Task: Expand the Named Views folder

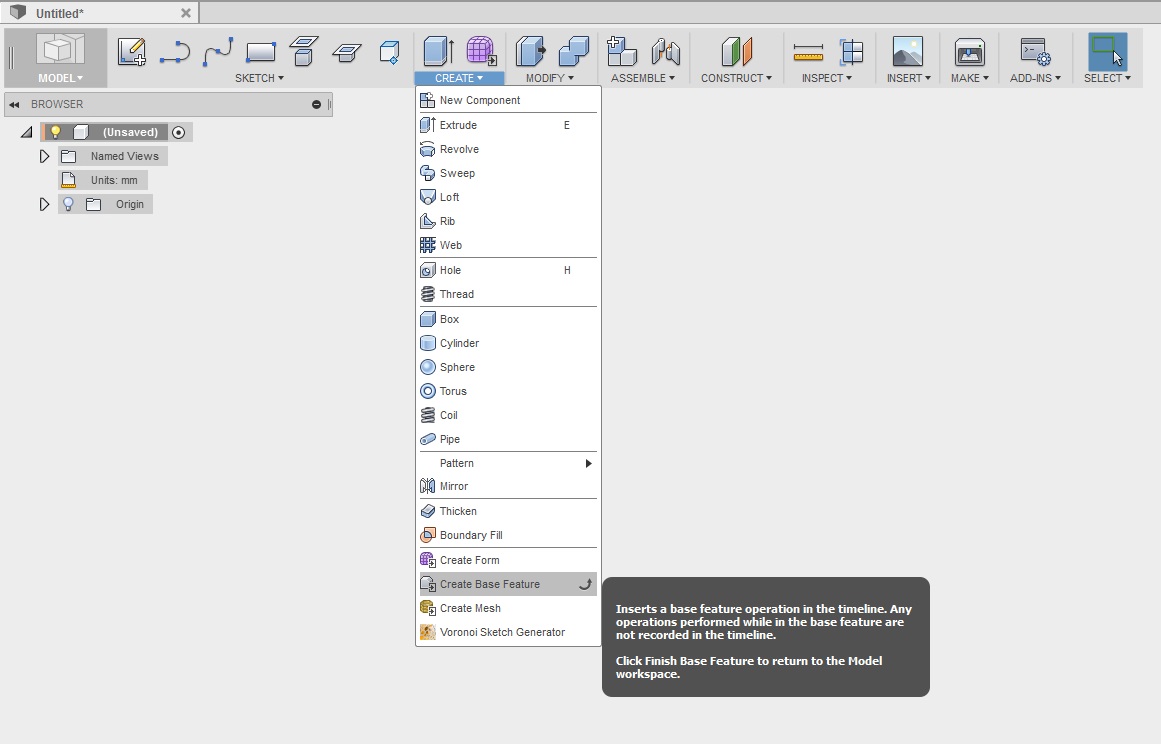Action: [x=44, y=156]
